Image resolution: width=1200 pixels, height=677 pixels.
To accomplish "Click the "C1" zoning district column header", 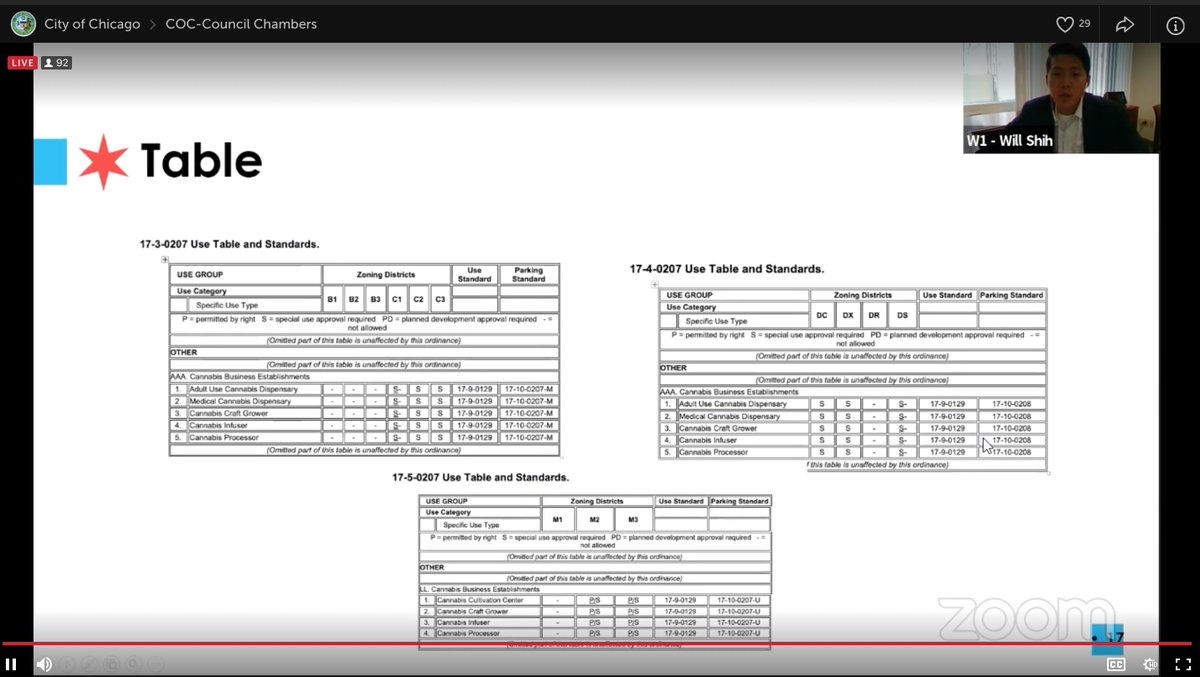I will [397, 299].
